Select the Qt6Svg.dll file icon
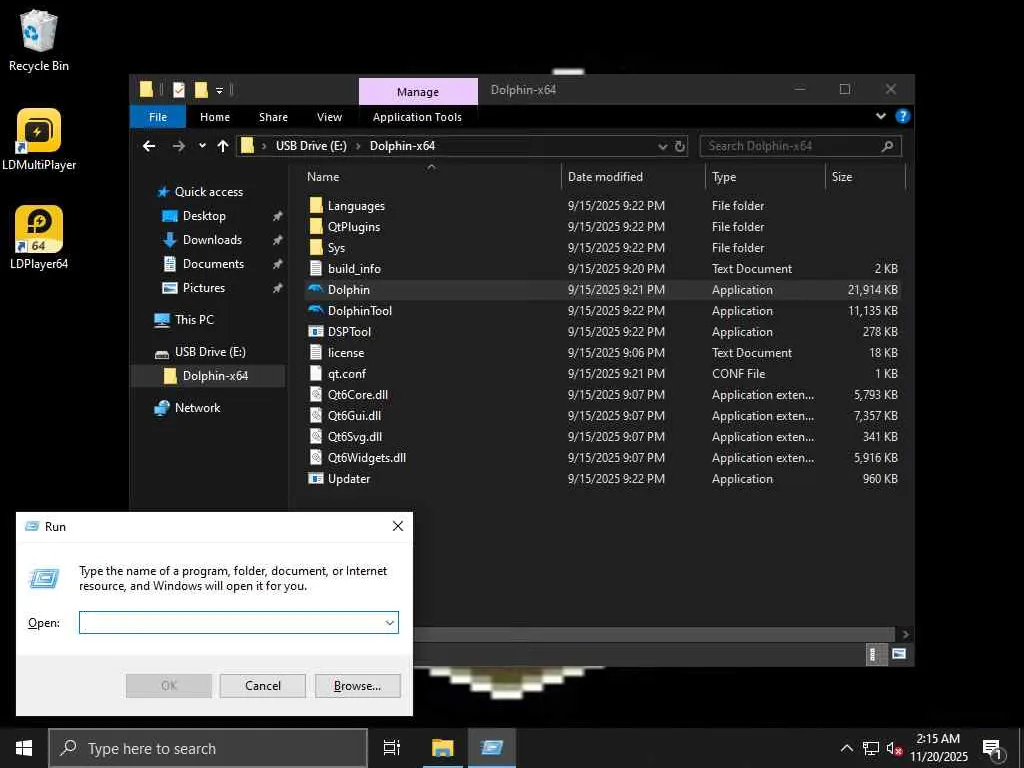The height and width of the screenshot is (768, 1024). pyautogui.click(x=315, y=436)
